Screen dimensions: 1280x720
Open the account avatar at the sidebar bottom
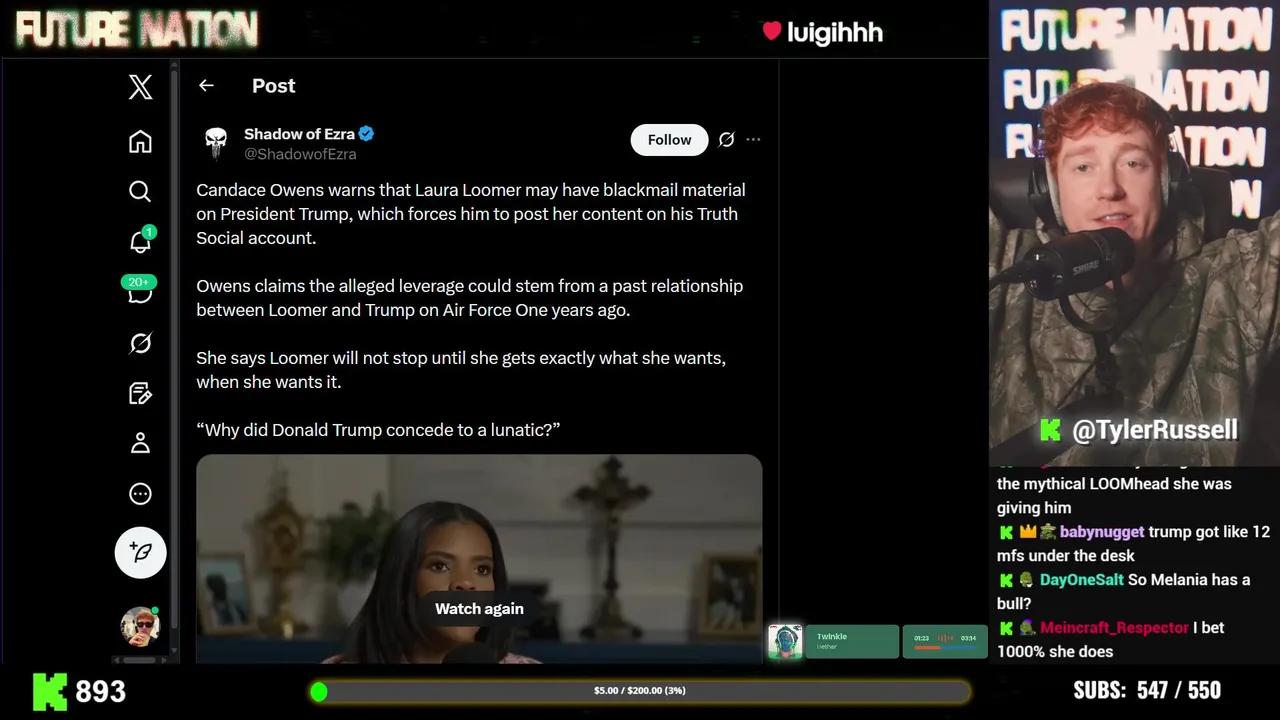click(140, 626)
